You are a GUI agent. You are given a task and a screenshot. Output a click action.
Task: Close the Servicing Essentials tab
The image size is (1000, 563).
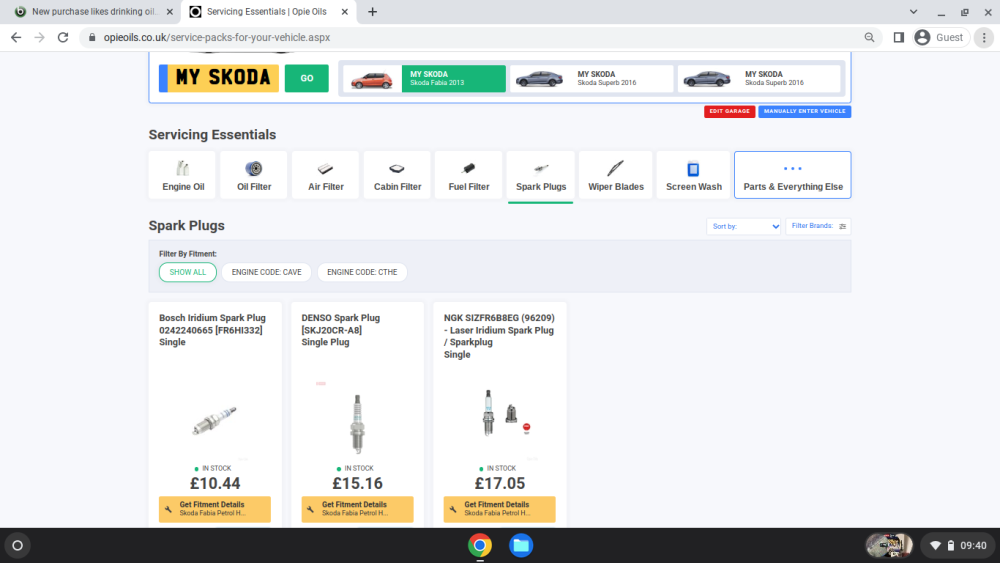click(344, 11)
